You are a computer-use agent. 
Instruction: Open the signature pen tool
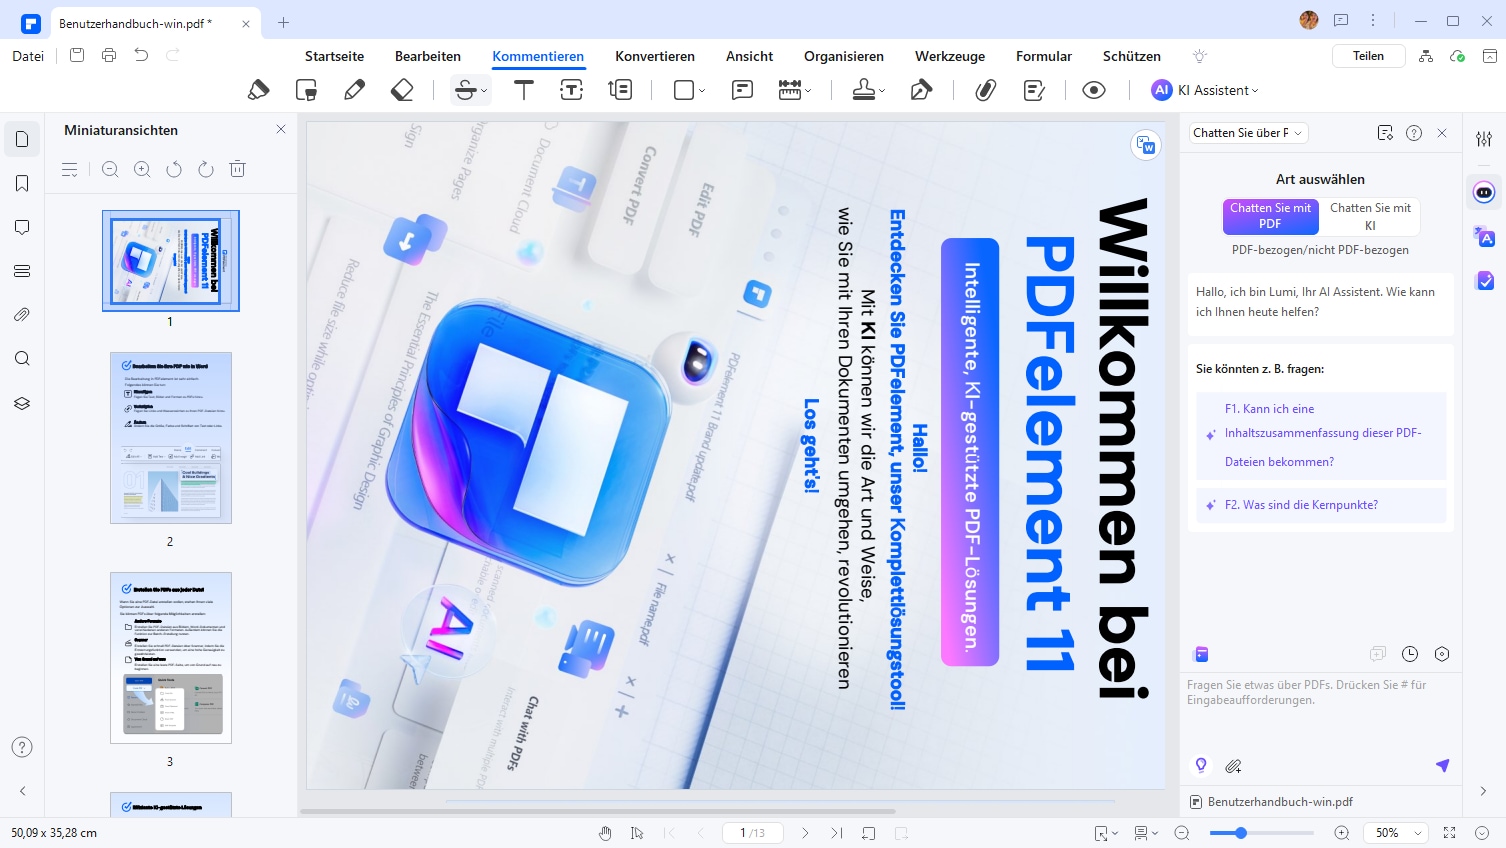pyautogui.click(x=921, y=90)
